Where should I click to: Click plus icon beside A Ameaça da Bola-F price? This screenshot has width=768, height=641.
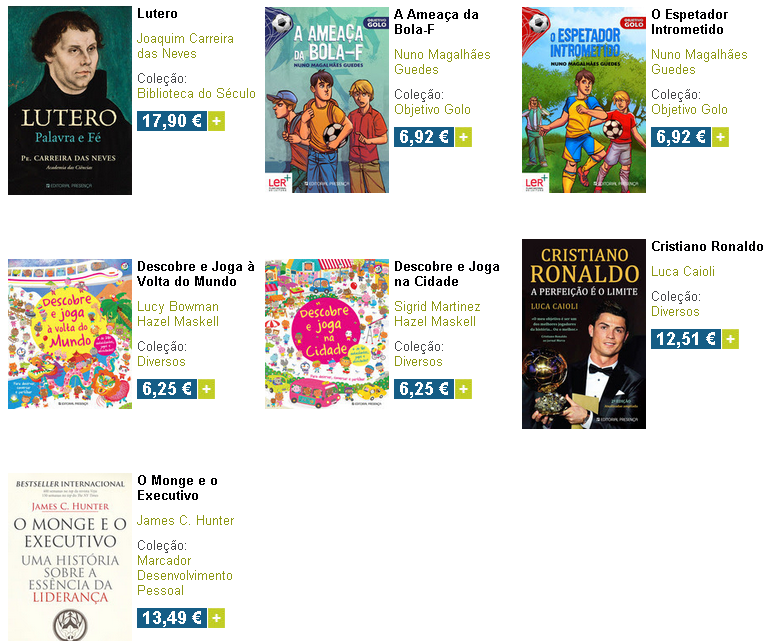click(463, 137)
